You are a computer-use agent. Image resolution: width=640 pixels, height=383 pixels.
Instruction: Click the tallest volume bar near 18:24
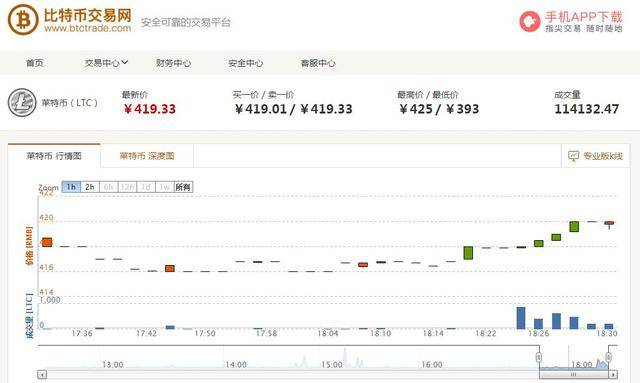click(521, 318)
